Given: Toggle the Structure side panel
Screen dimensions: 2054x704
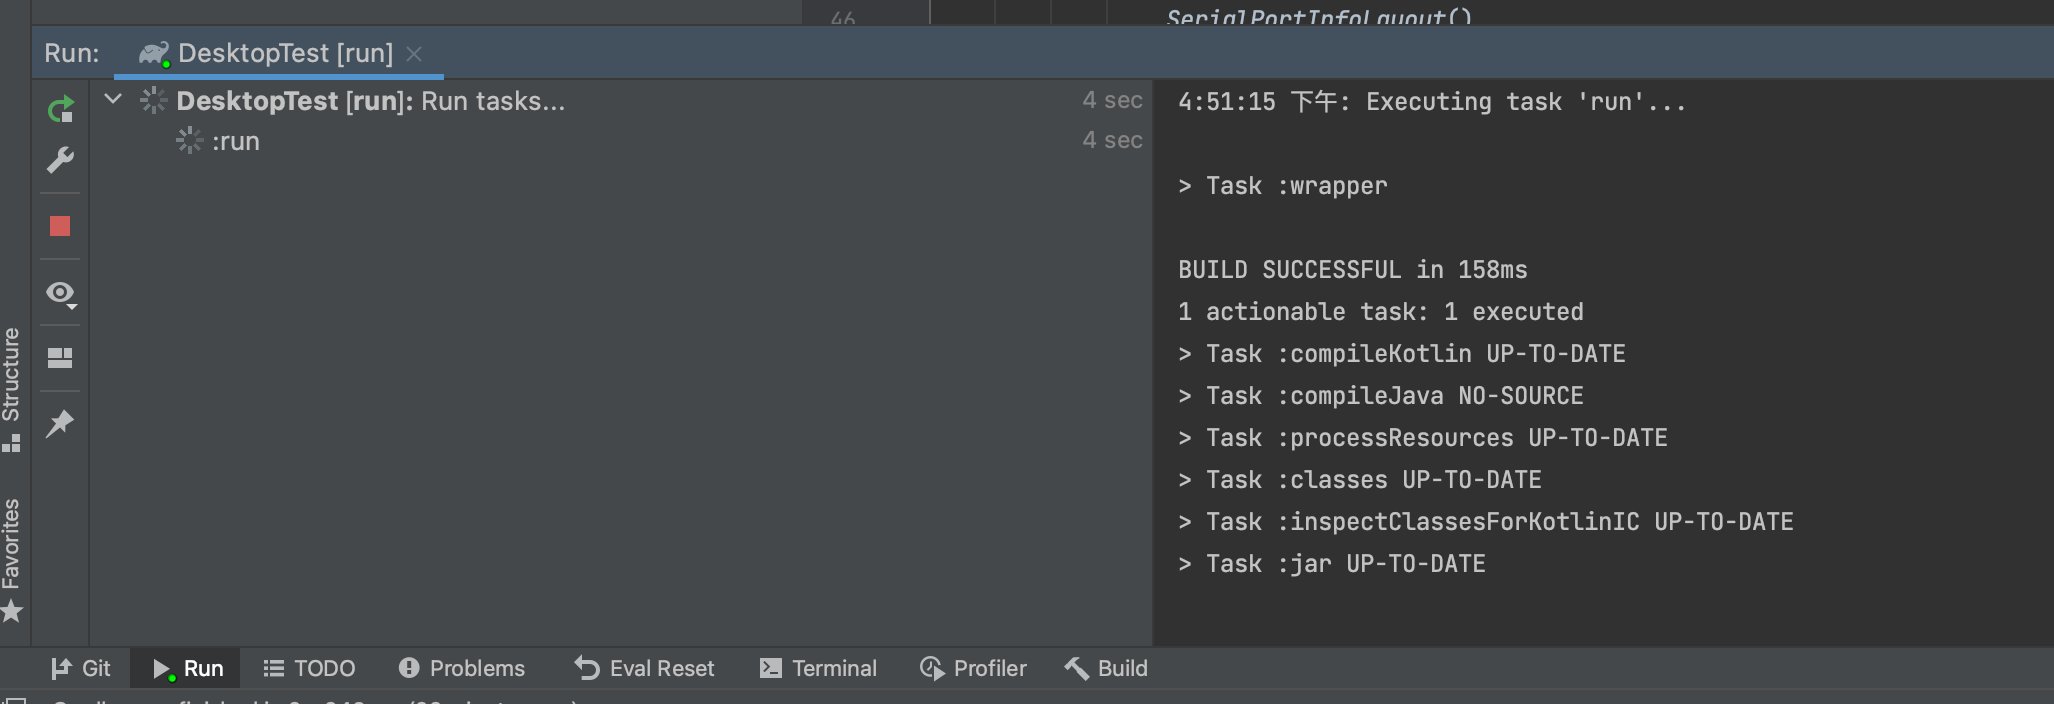Looking at the screenshot, I should point(11,388).
